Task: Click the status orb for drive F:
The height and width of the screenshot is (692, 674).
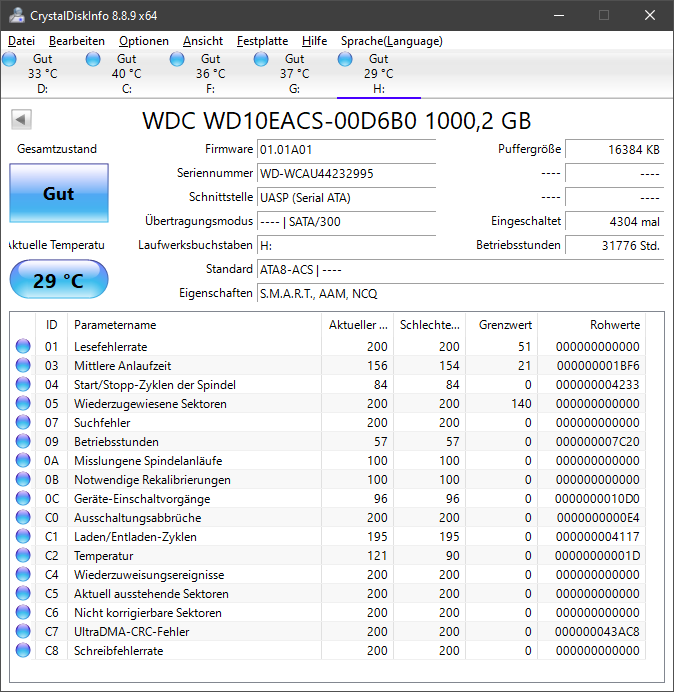Action: (x=177, y=59)
